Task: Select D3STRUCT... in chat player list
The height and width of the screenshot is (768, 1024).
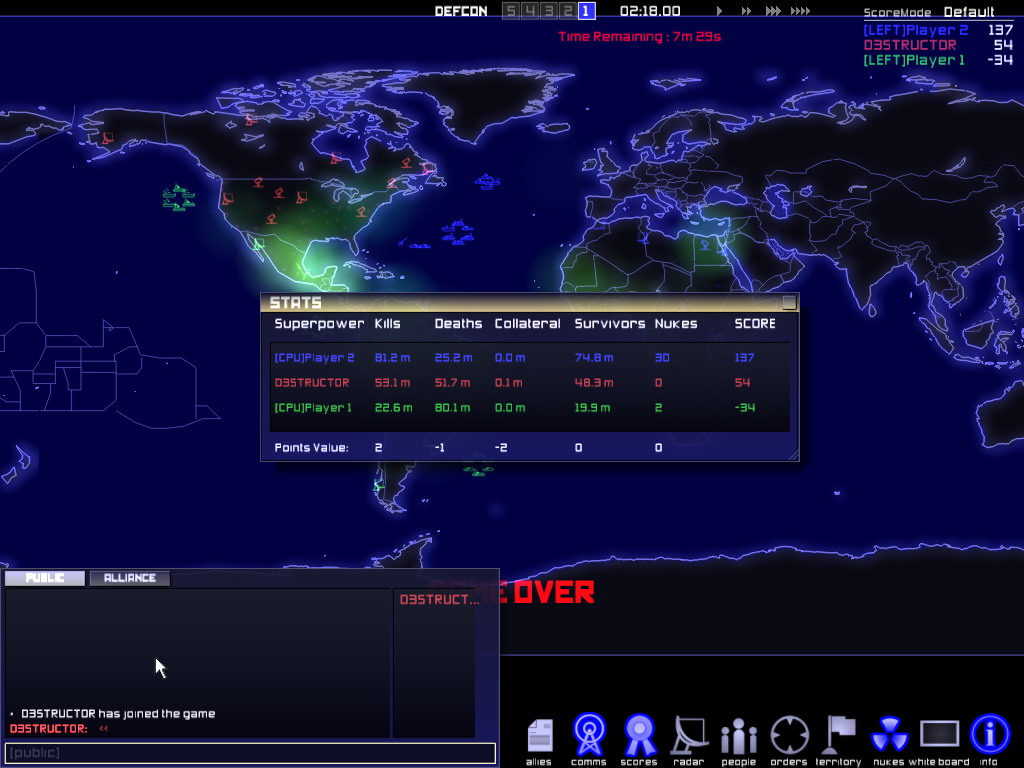Action: [x=439, y=600]
